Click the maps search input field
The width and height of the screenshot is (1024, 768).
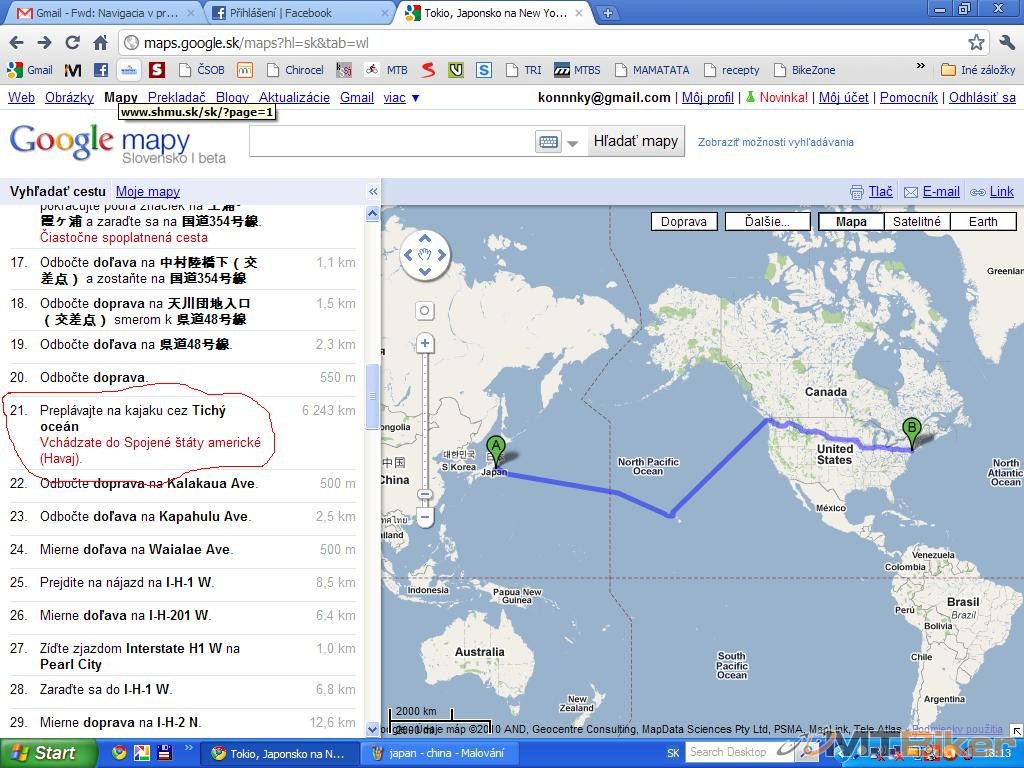click(390, 142)
